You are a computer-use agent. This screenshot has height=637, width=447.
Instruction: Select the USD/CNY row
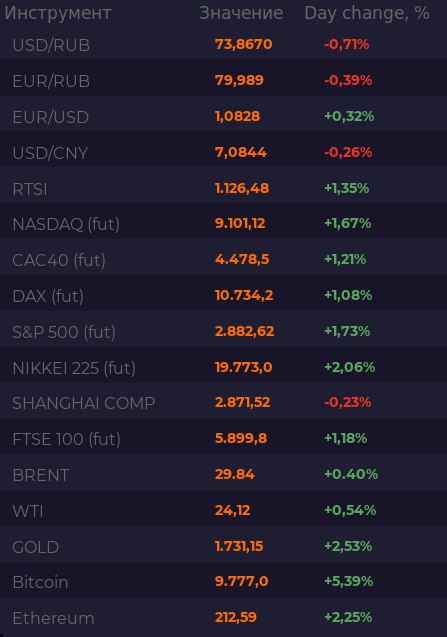click(224, 152)
